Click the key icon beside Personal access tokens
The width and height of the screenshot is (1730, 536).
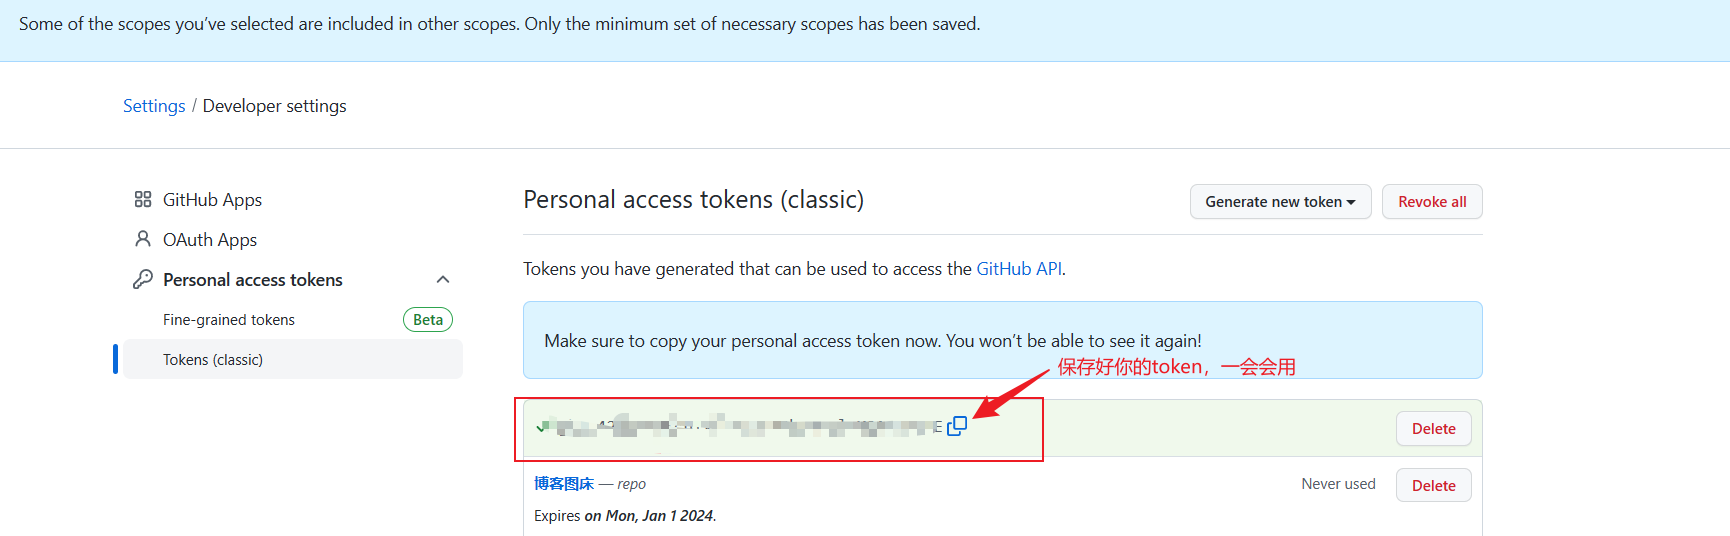[143, 279]
